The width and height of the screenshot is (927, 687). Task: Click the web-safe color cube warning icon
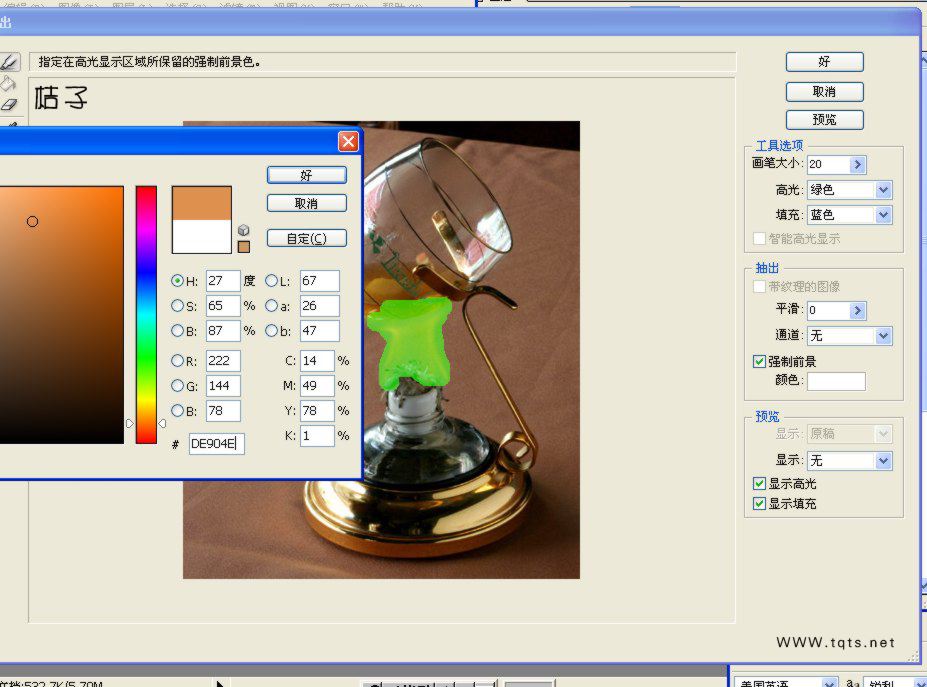pos(244,230)
